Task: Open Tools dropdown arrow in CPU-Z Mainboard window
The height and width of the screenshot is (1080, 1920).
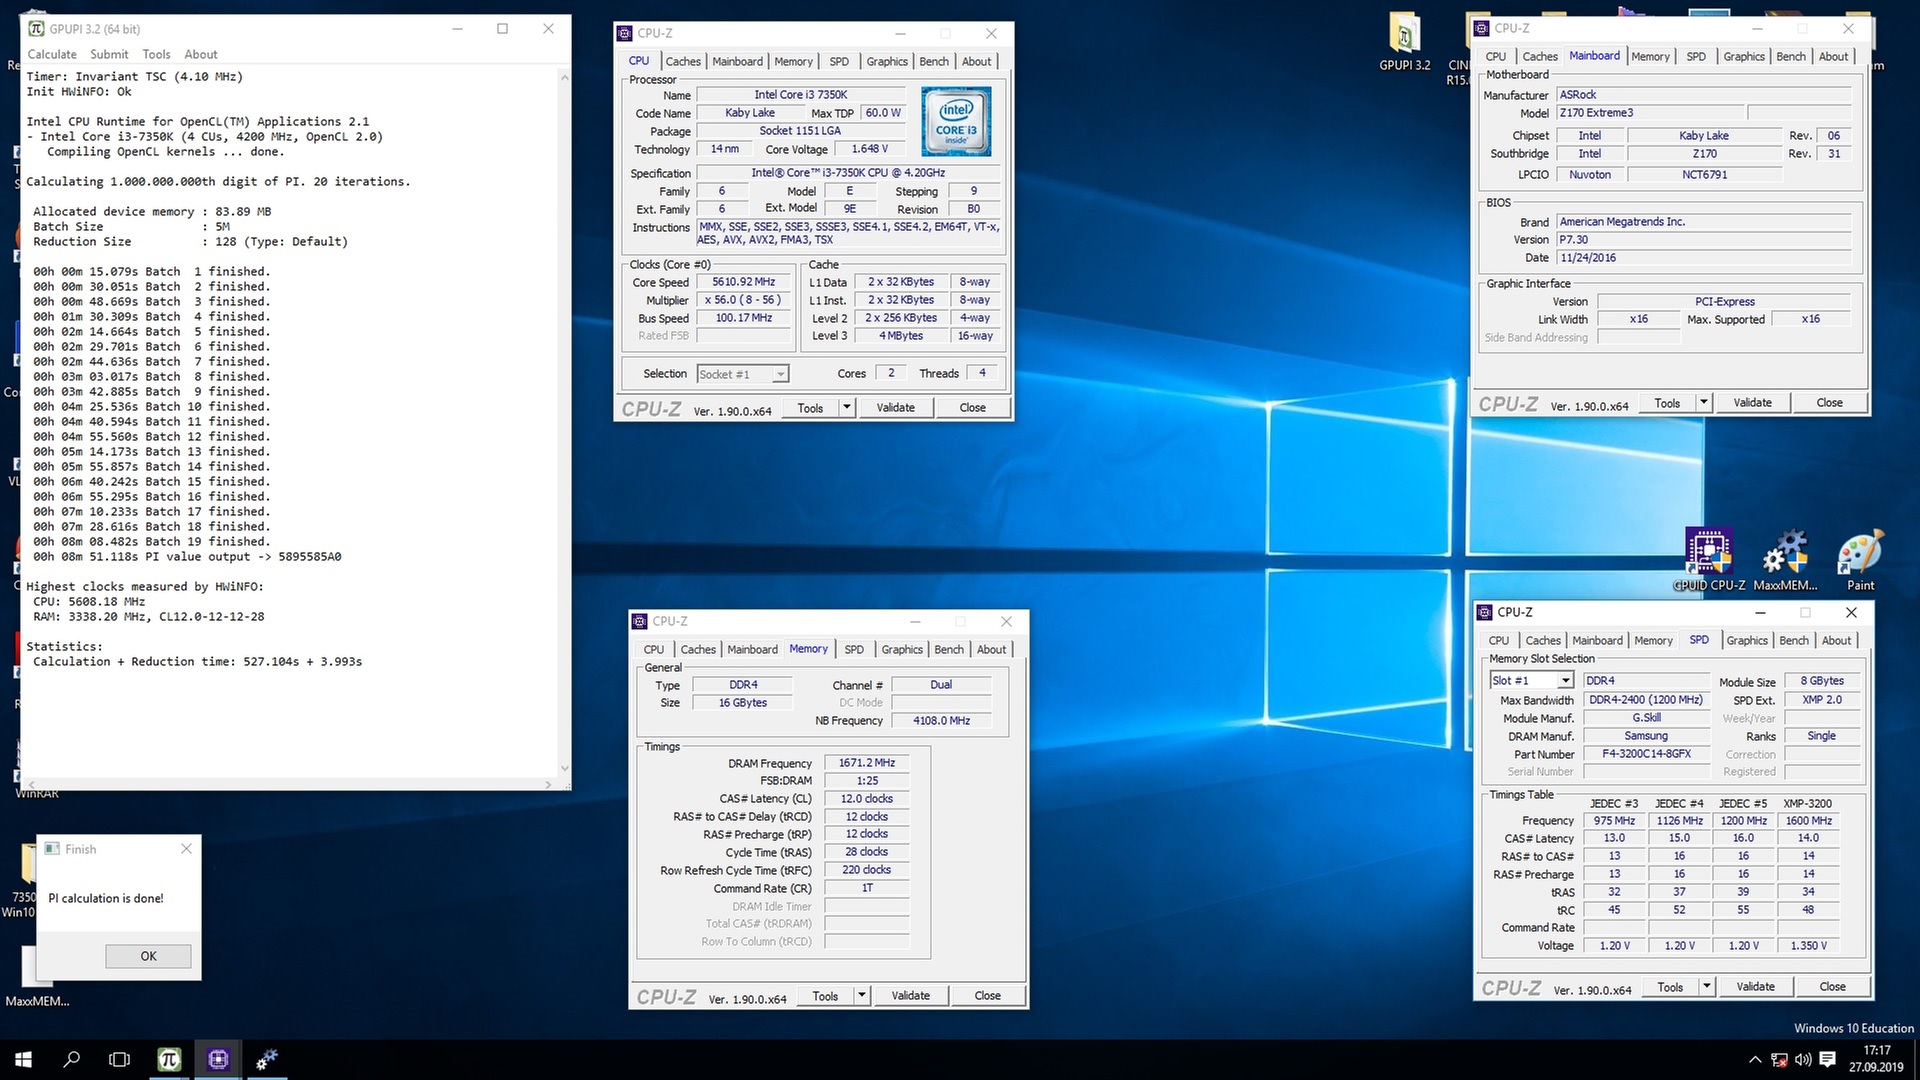Action: pyautogui.click(x=1703, y=402)
